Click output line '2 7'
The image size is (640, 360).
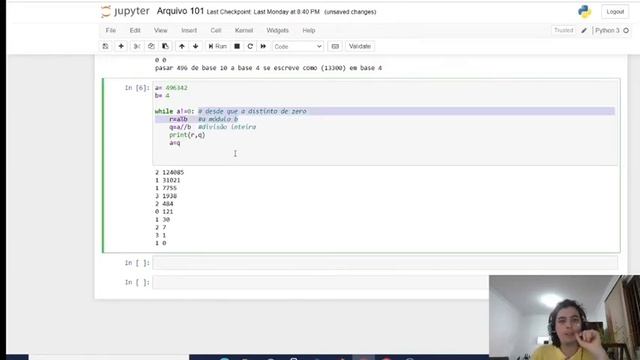pos(160,227)
